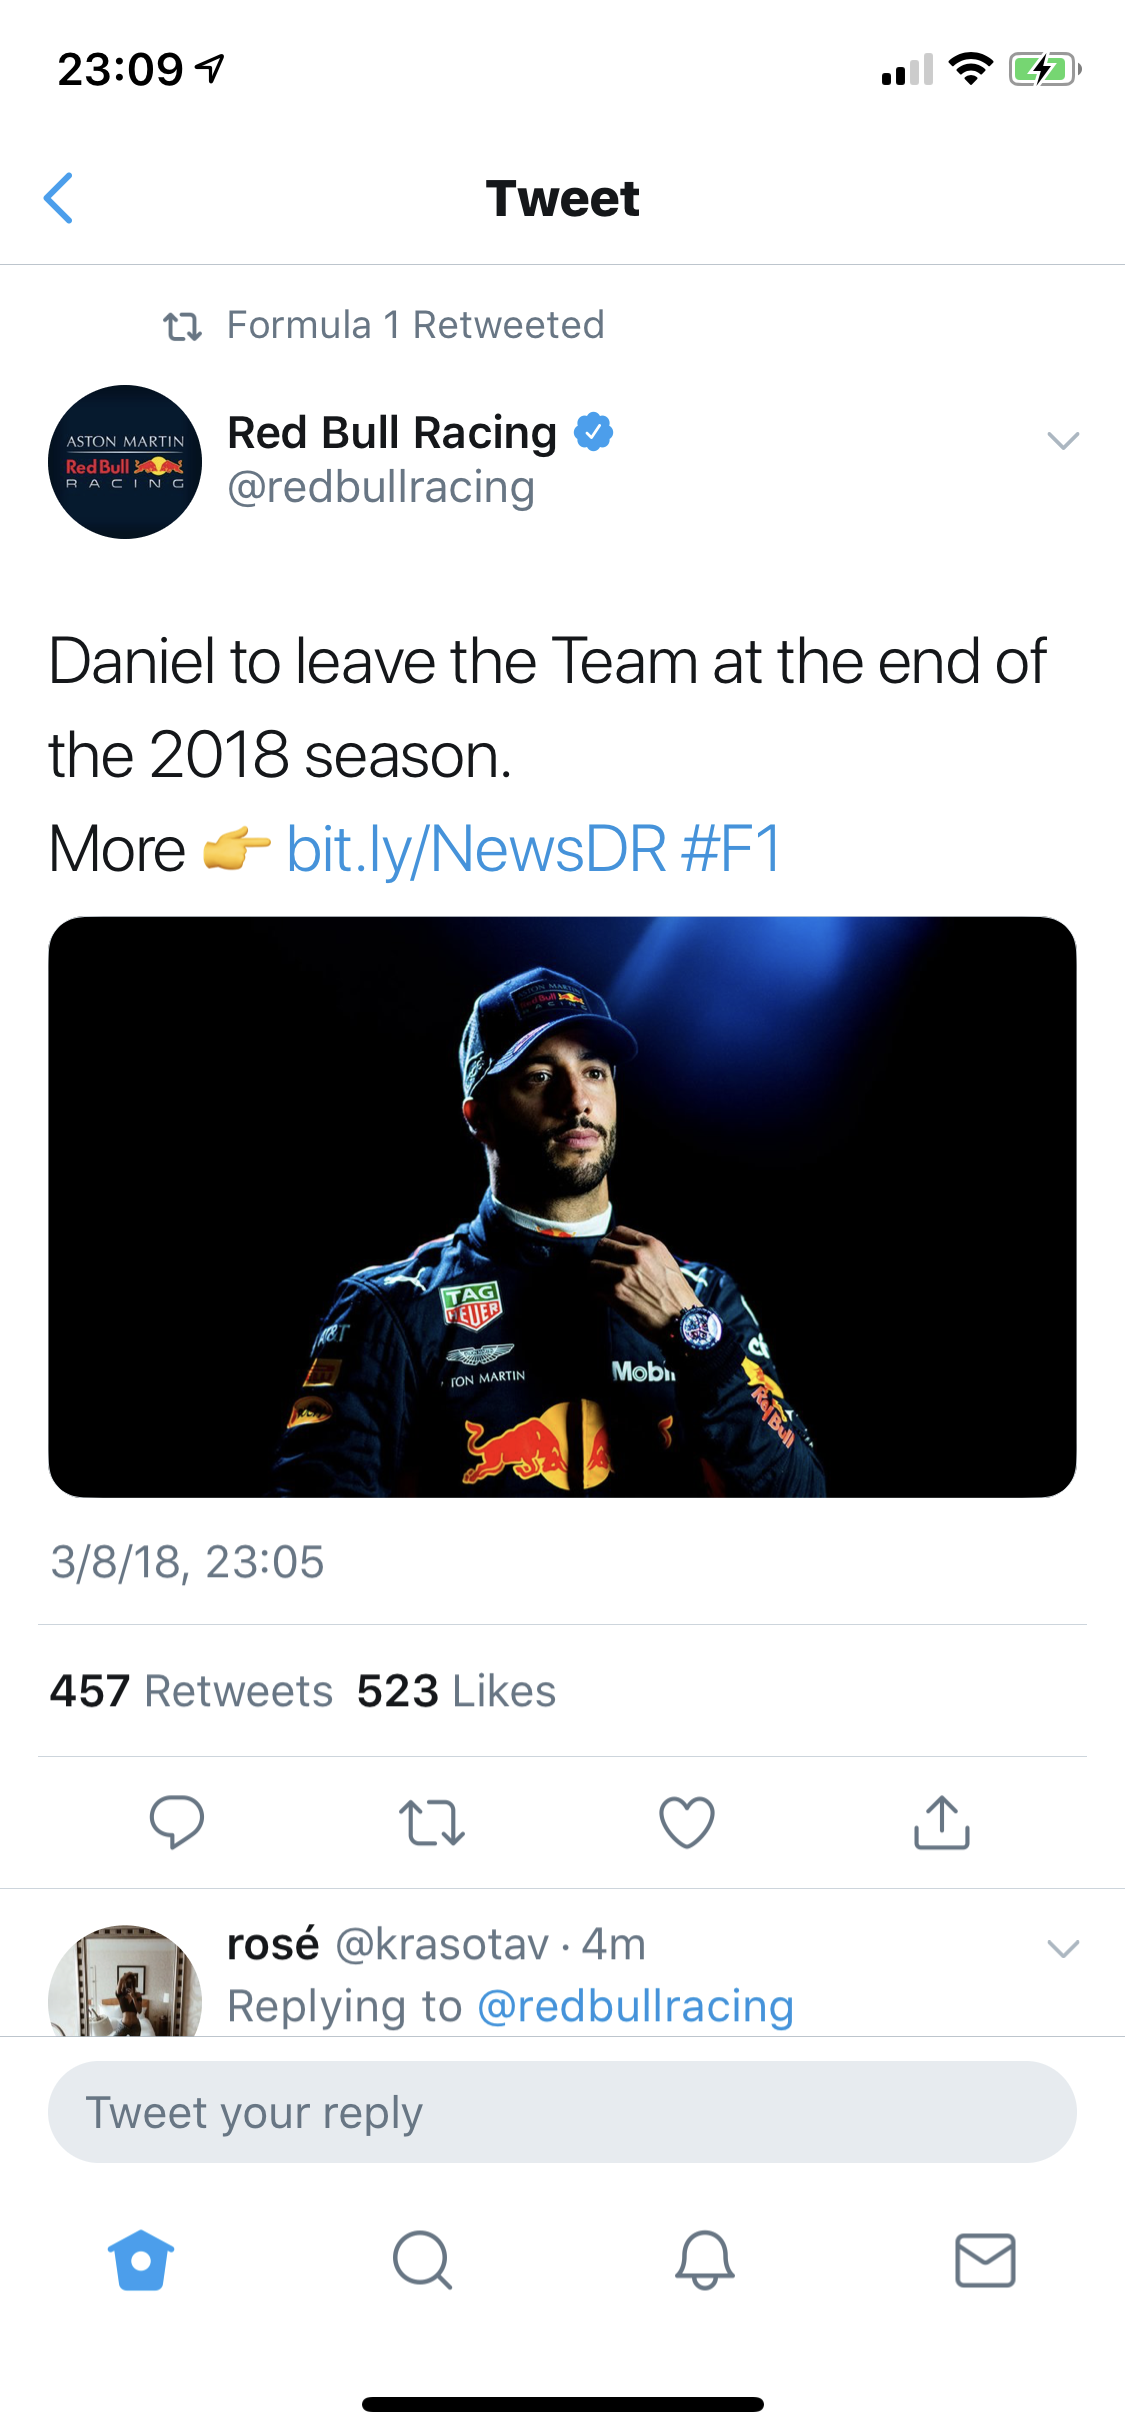Like the tweet with the heart icon
Screen dimensions: 1125x2436
pyautogui.click(x=687, y=1821)
